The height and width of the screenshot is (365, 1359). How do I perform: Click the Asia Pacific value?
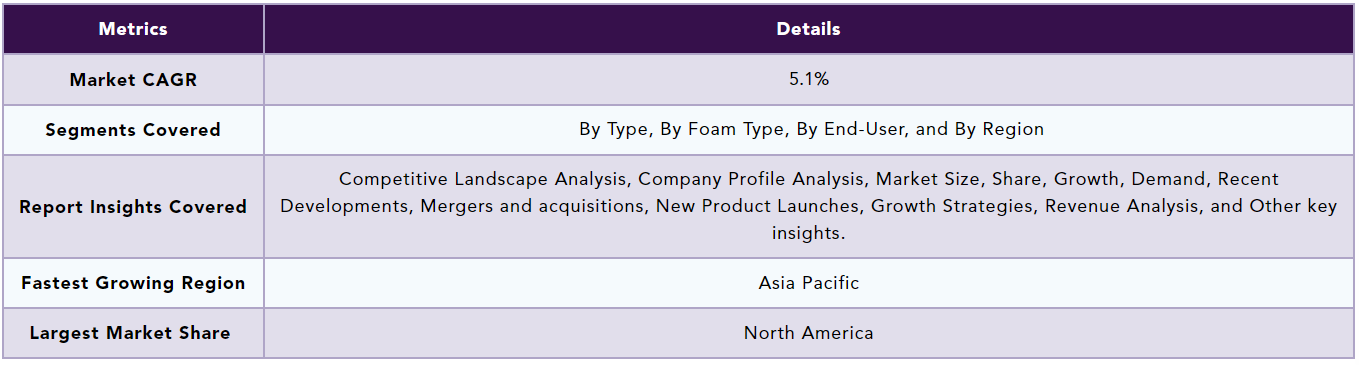[809, 283]
